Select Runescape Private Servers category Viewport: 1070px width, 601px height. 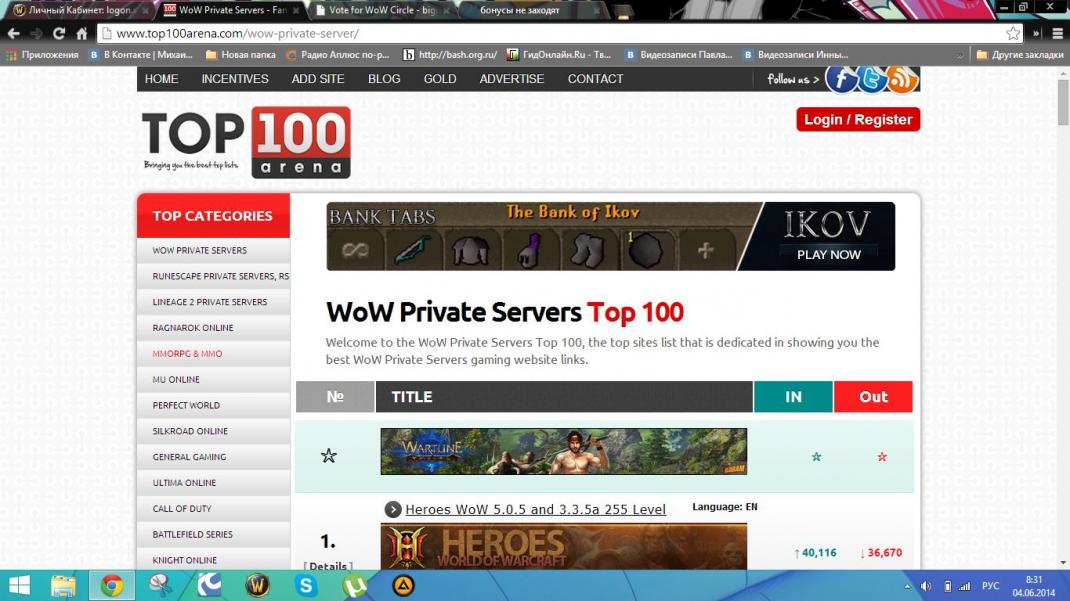(x=220, y=276)
